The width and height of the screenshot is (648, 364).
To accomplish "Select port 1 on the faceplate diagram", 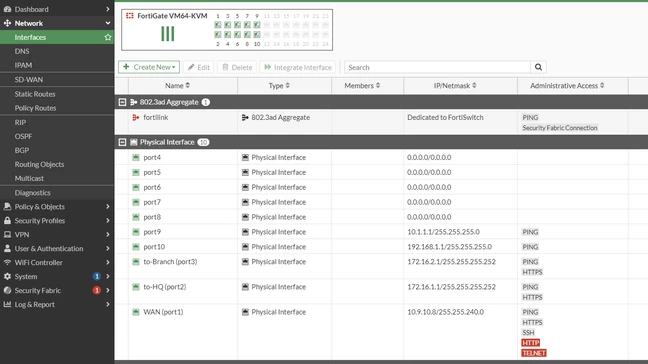I will (218, 25).
